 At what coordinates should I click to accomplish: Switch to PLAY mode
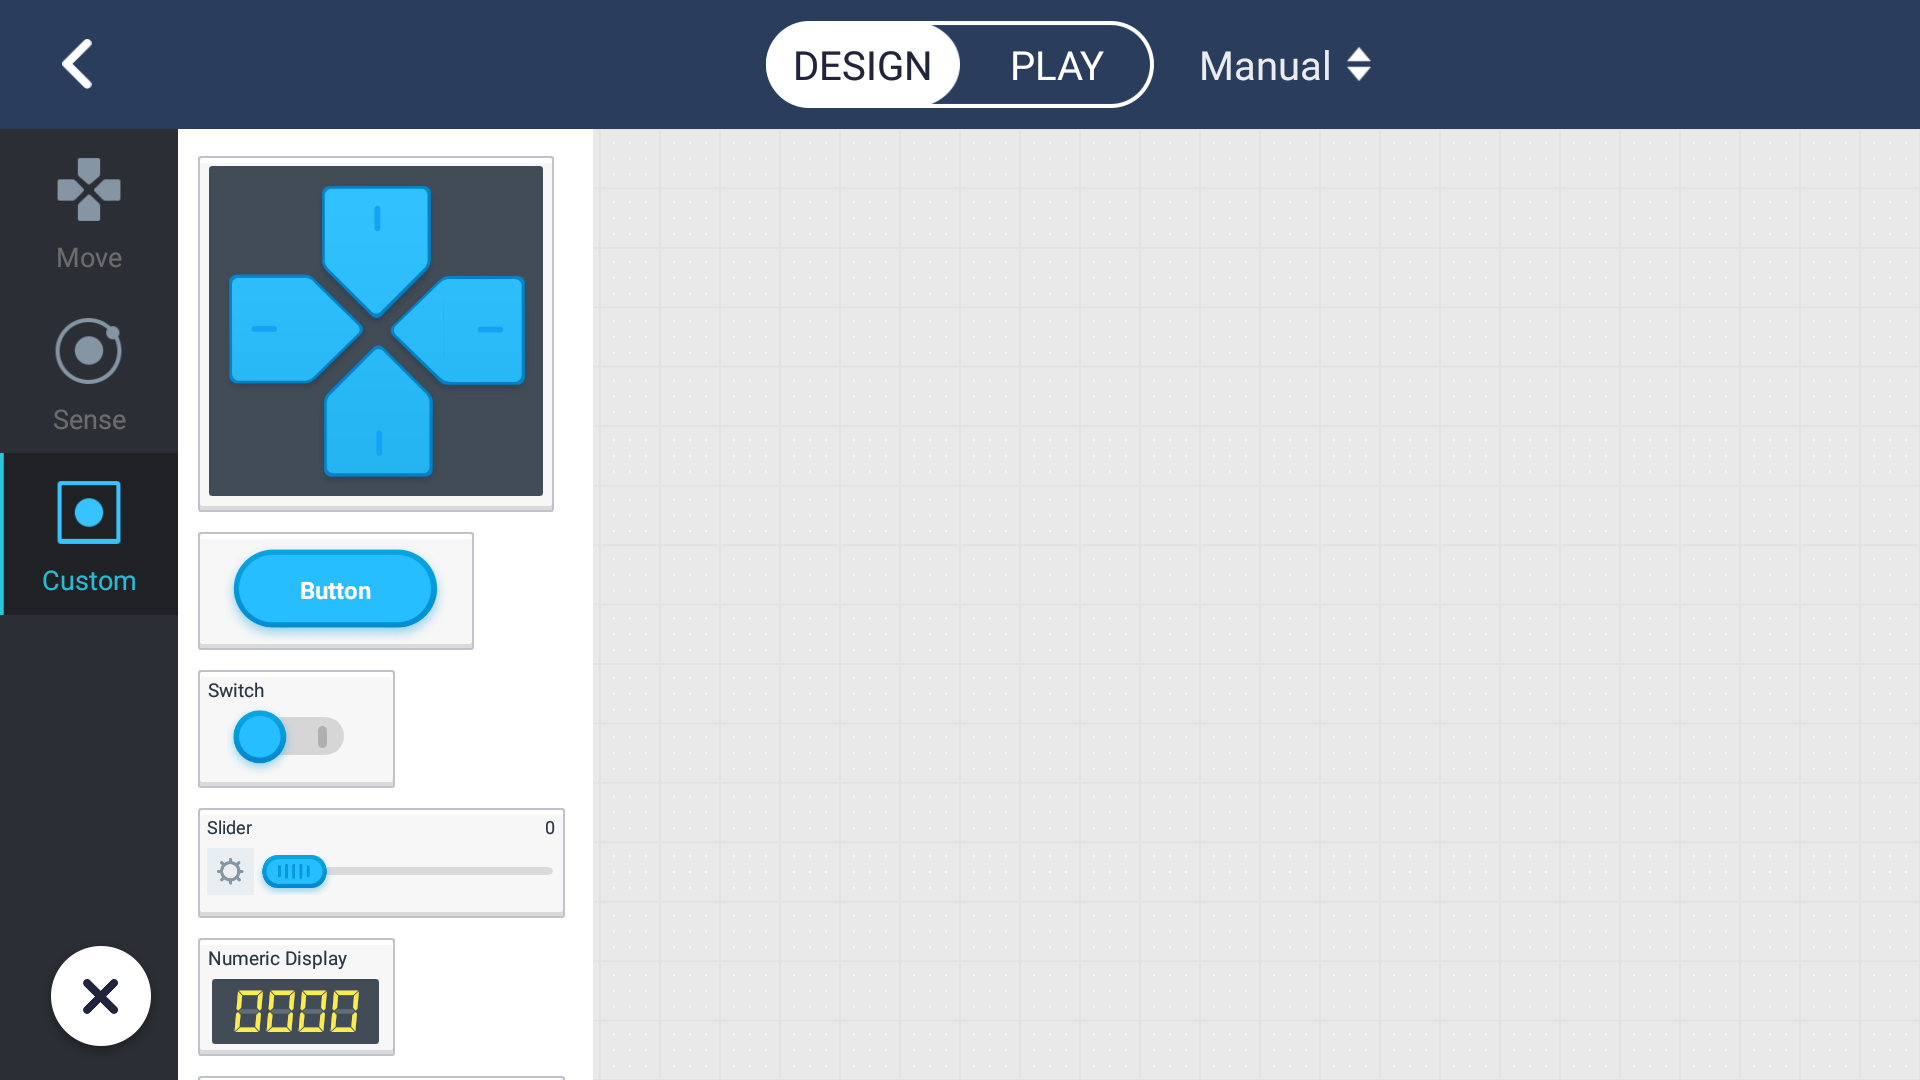coord(1056,66)
